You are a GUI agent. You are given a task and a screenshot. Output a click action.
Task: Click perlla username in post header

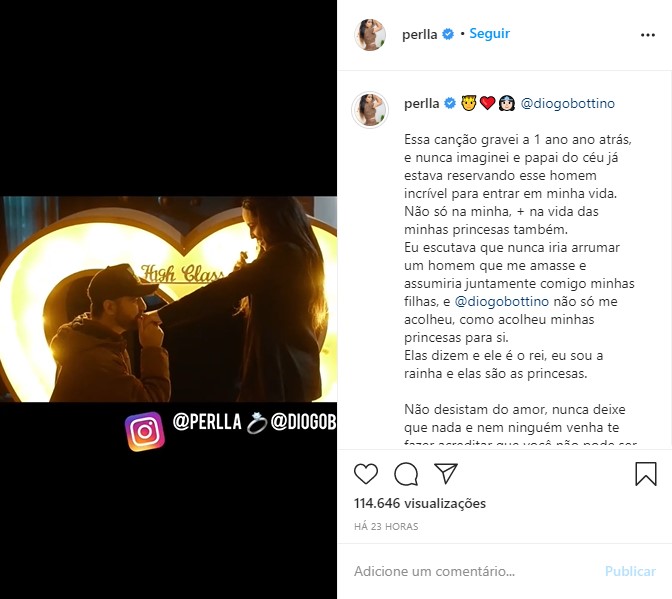pyautogui.click(x=420, y=34)
